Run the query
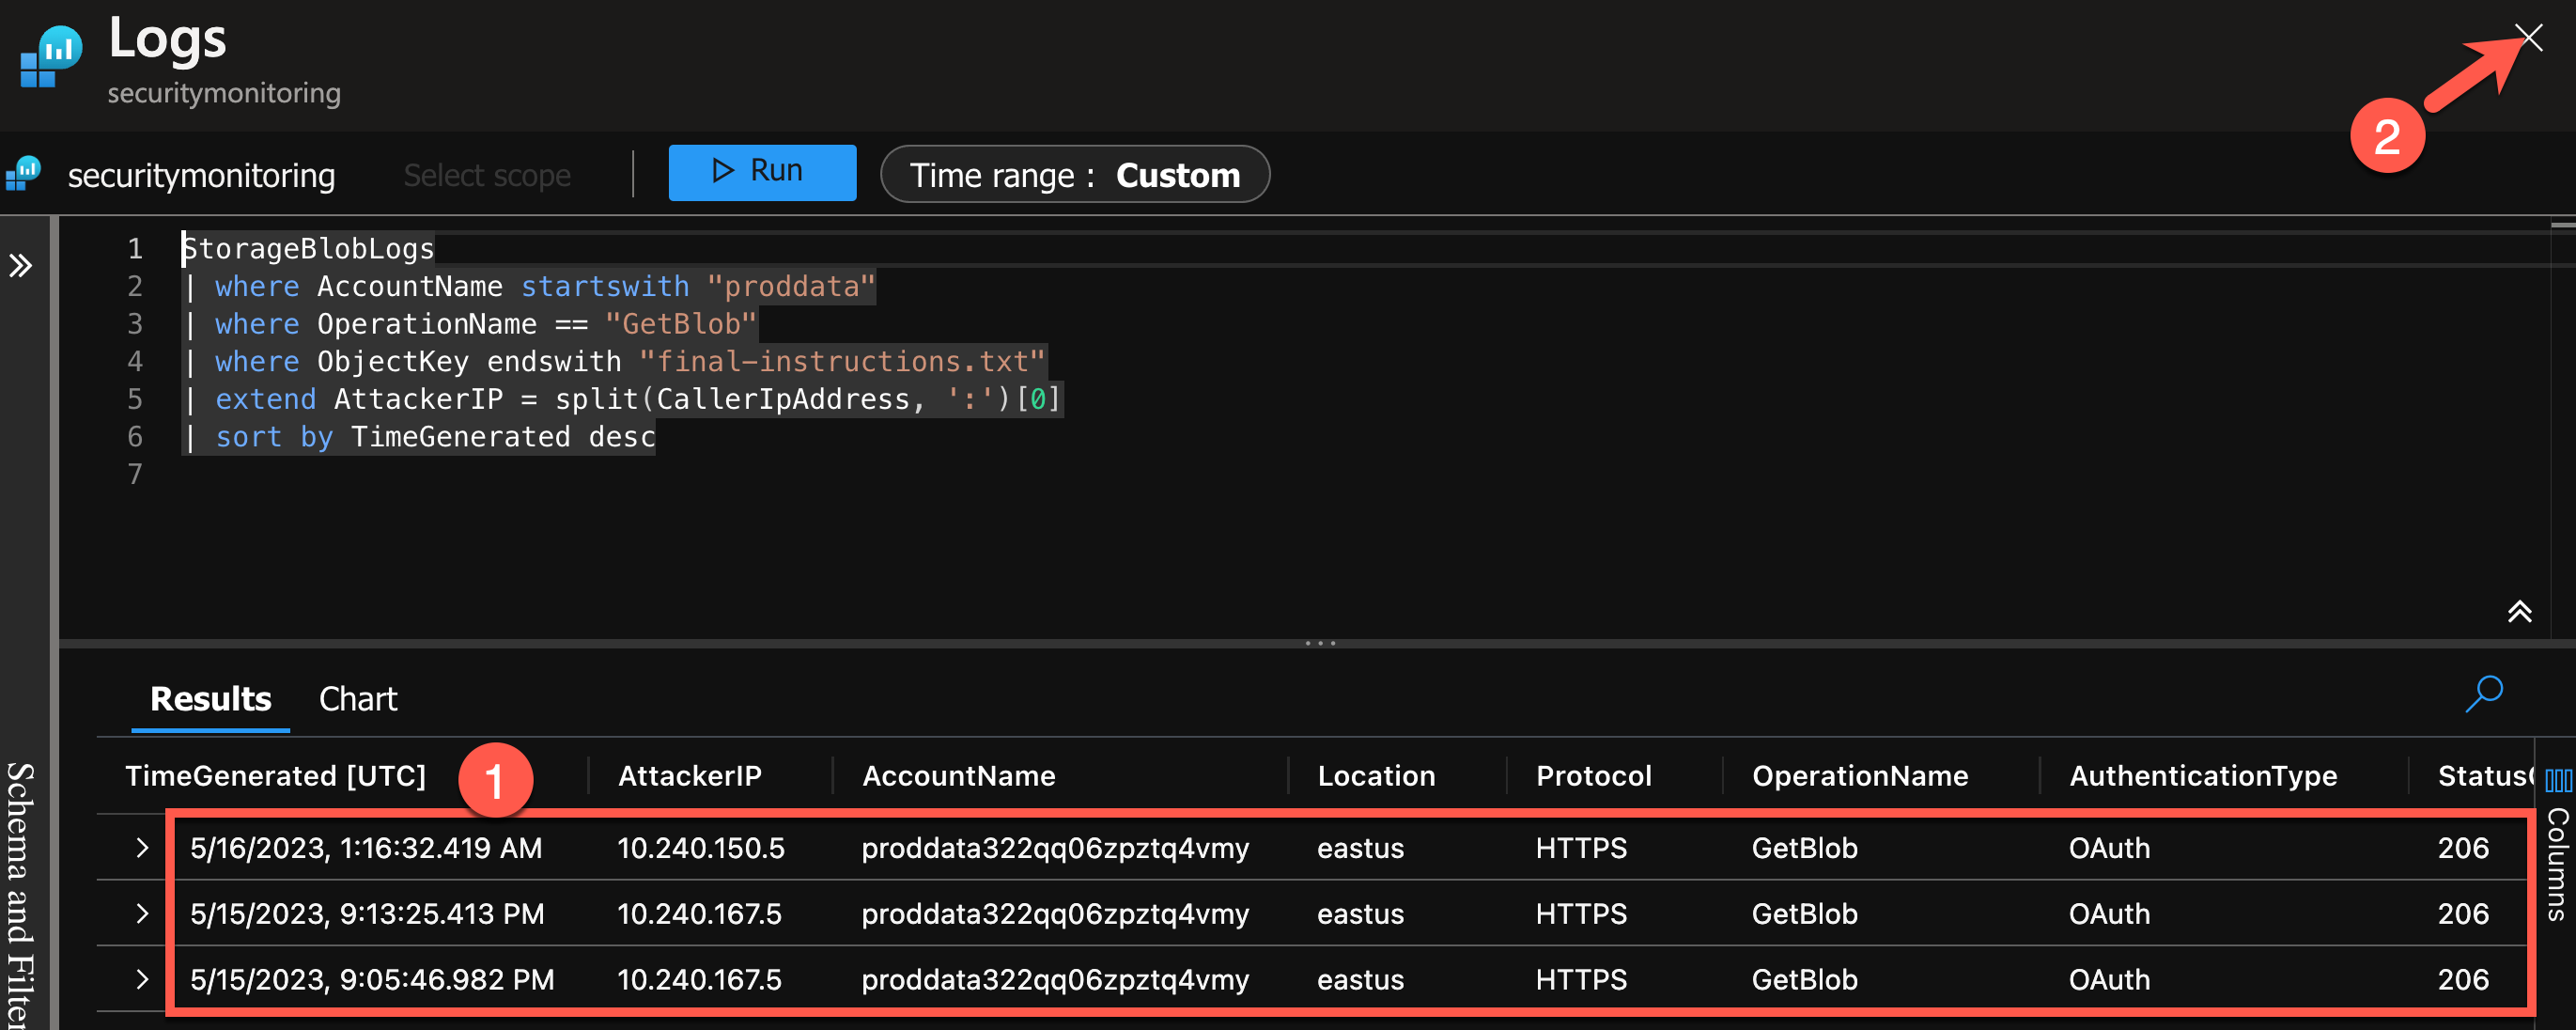This screenshot has height=1030, width=2576. (x=761, y=172)
